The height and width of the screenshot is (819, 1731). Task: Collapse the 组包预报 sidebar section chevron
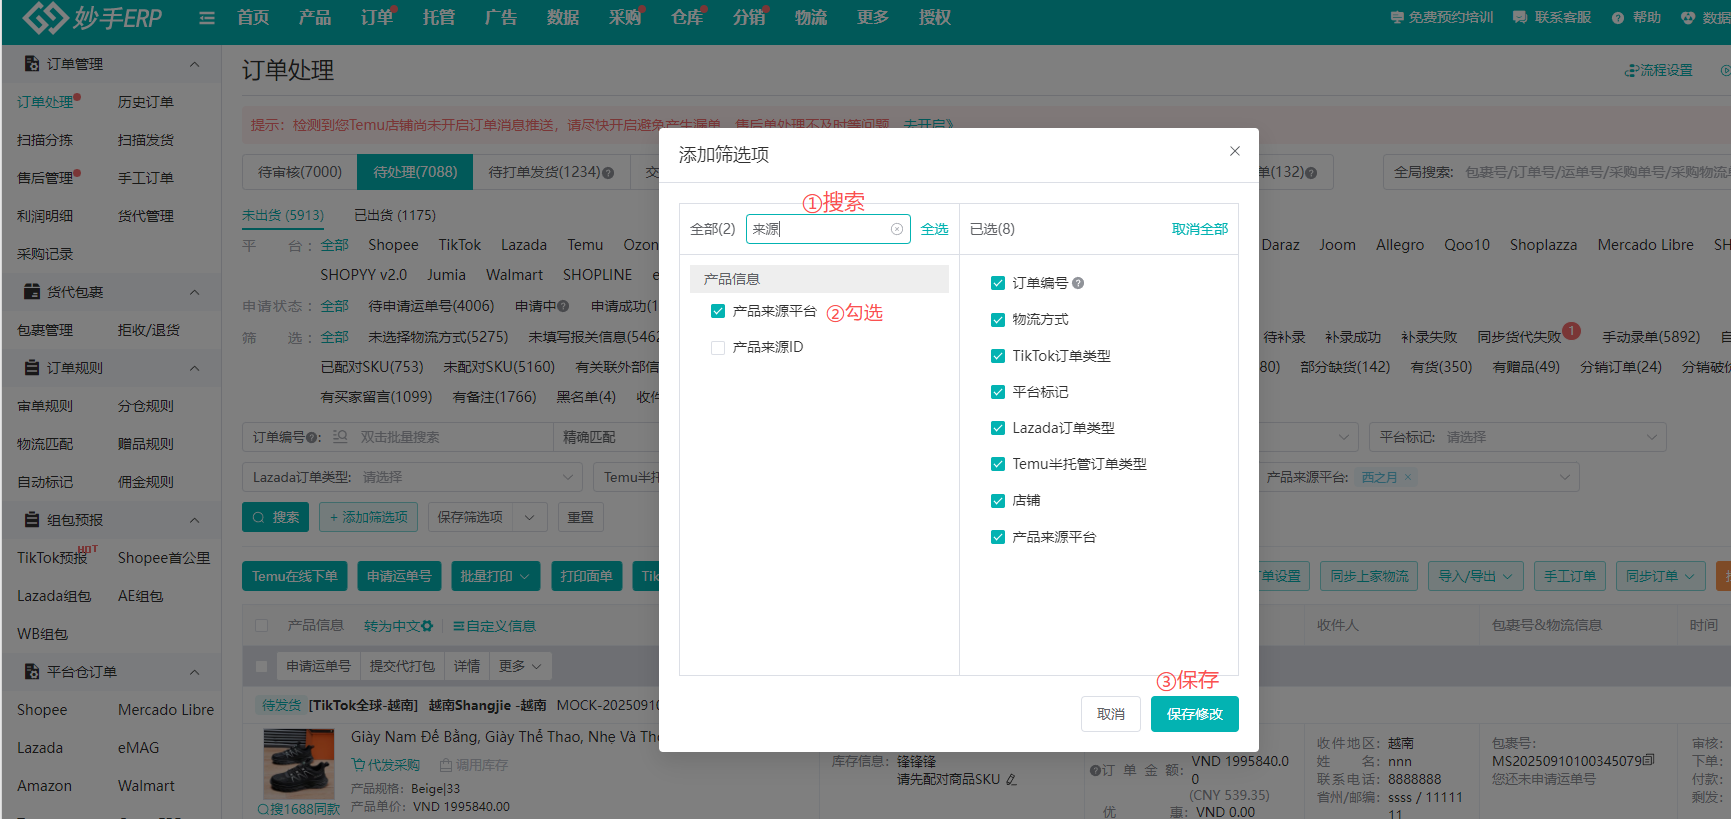[x=195, y=520]
